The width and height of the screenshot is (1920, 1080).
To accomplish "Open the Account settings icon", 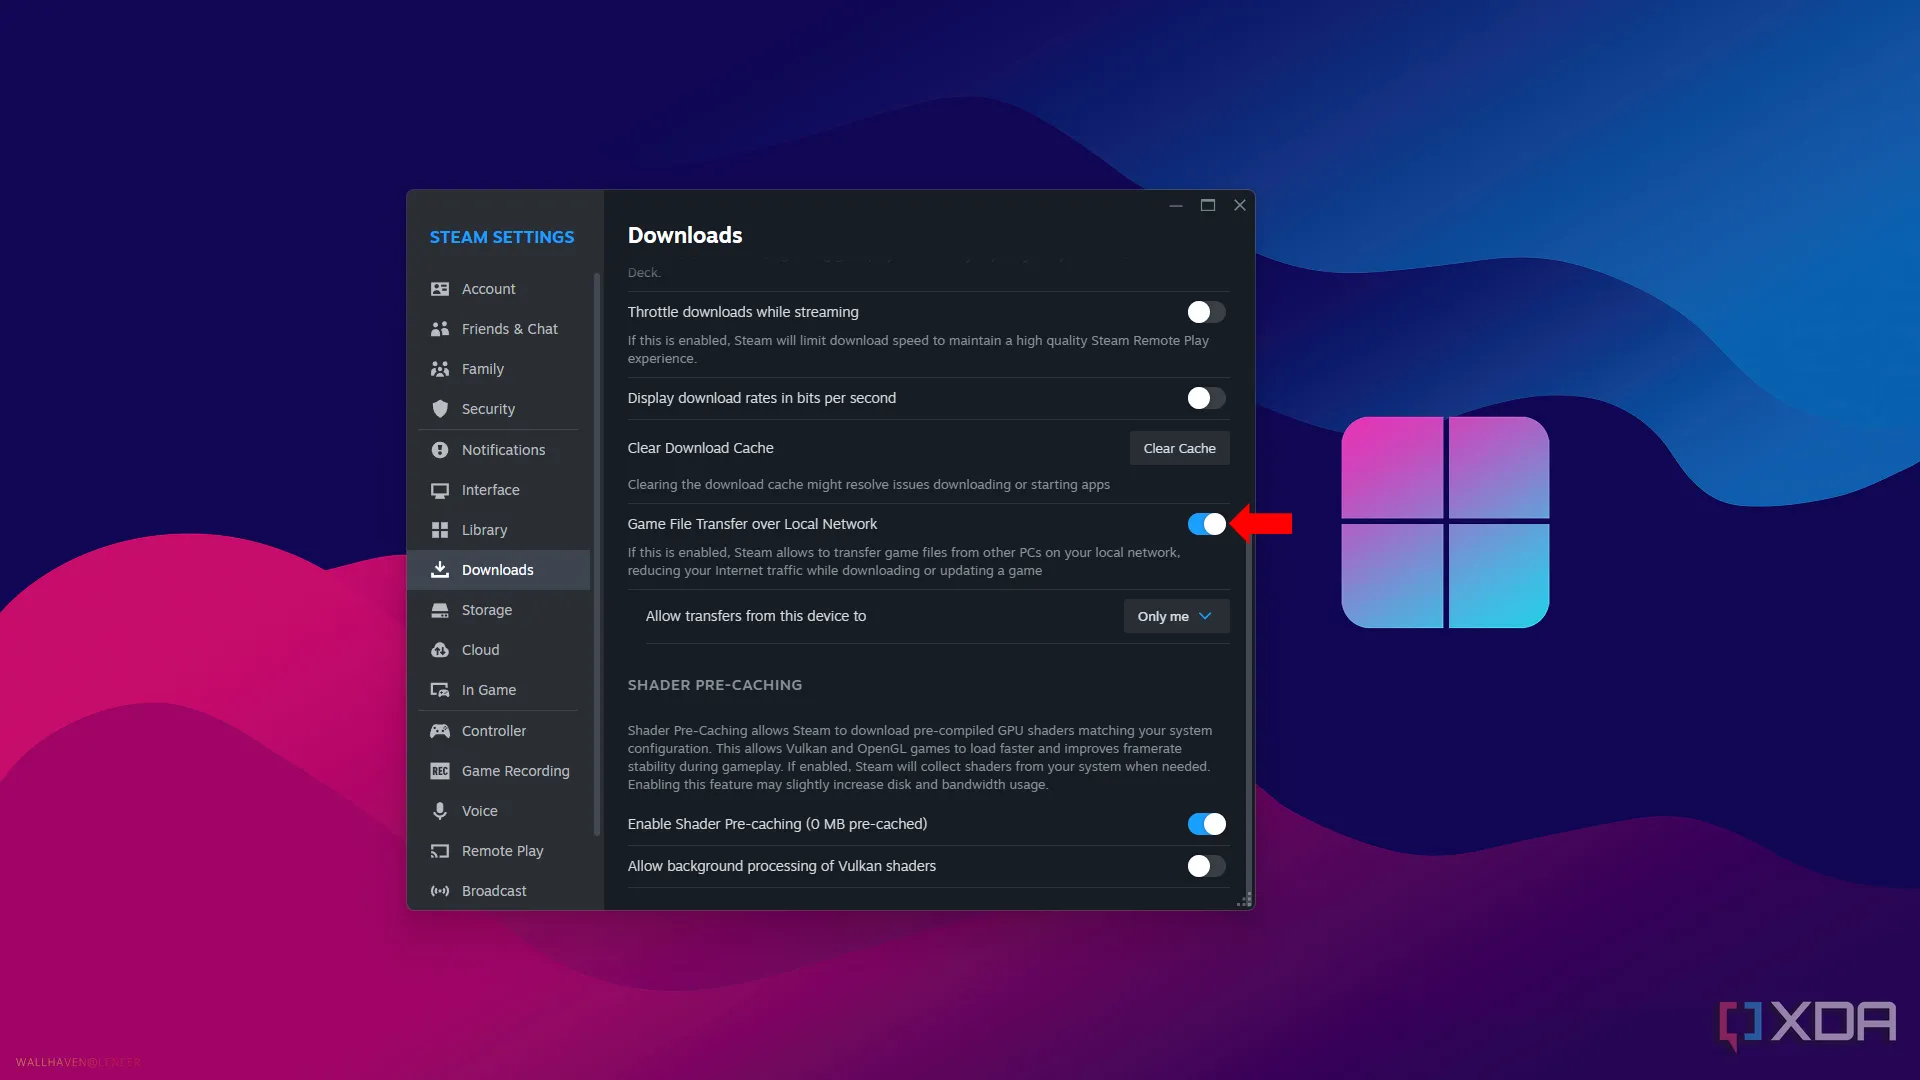I will click(x=439, y=289).
